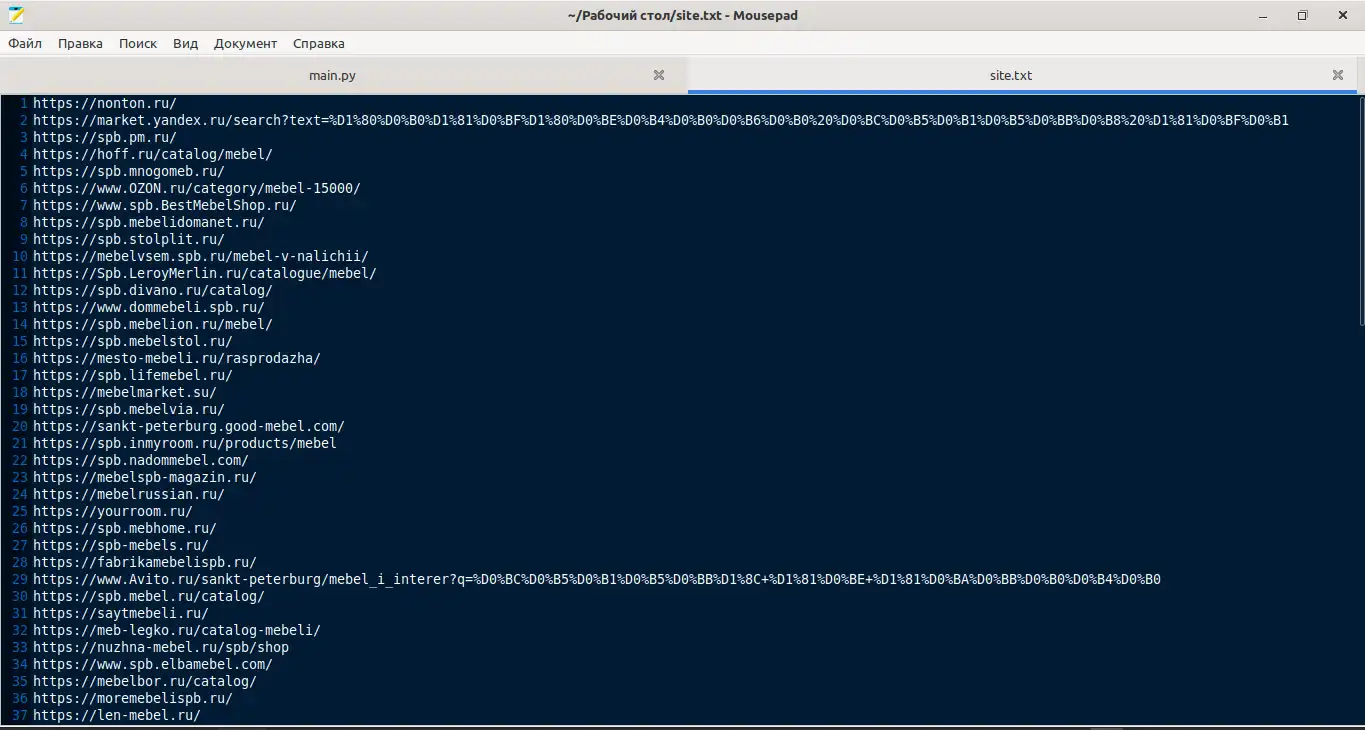This screenshot has height=730, width=1365.
Task: Click the mesto-mebeli.ru rasprodazha line
Action: coord(177,358)
